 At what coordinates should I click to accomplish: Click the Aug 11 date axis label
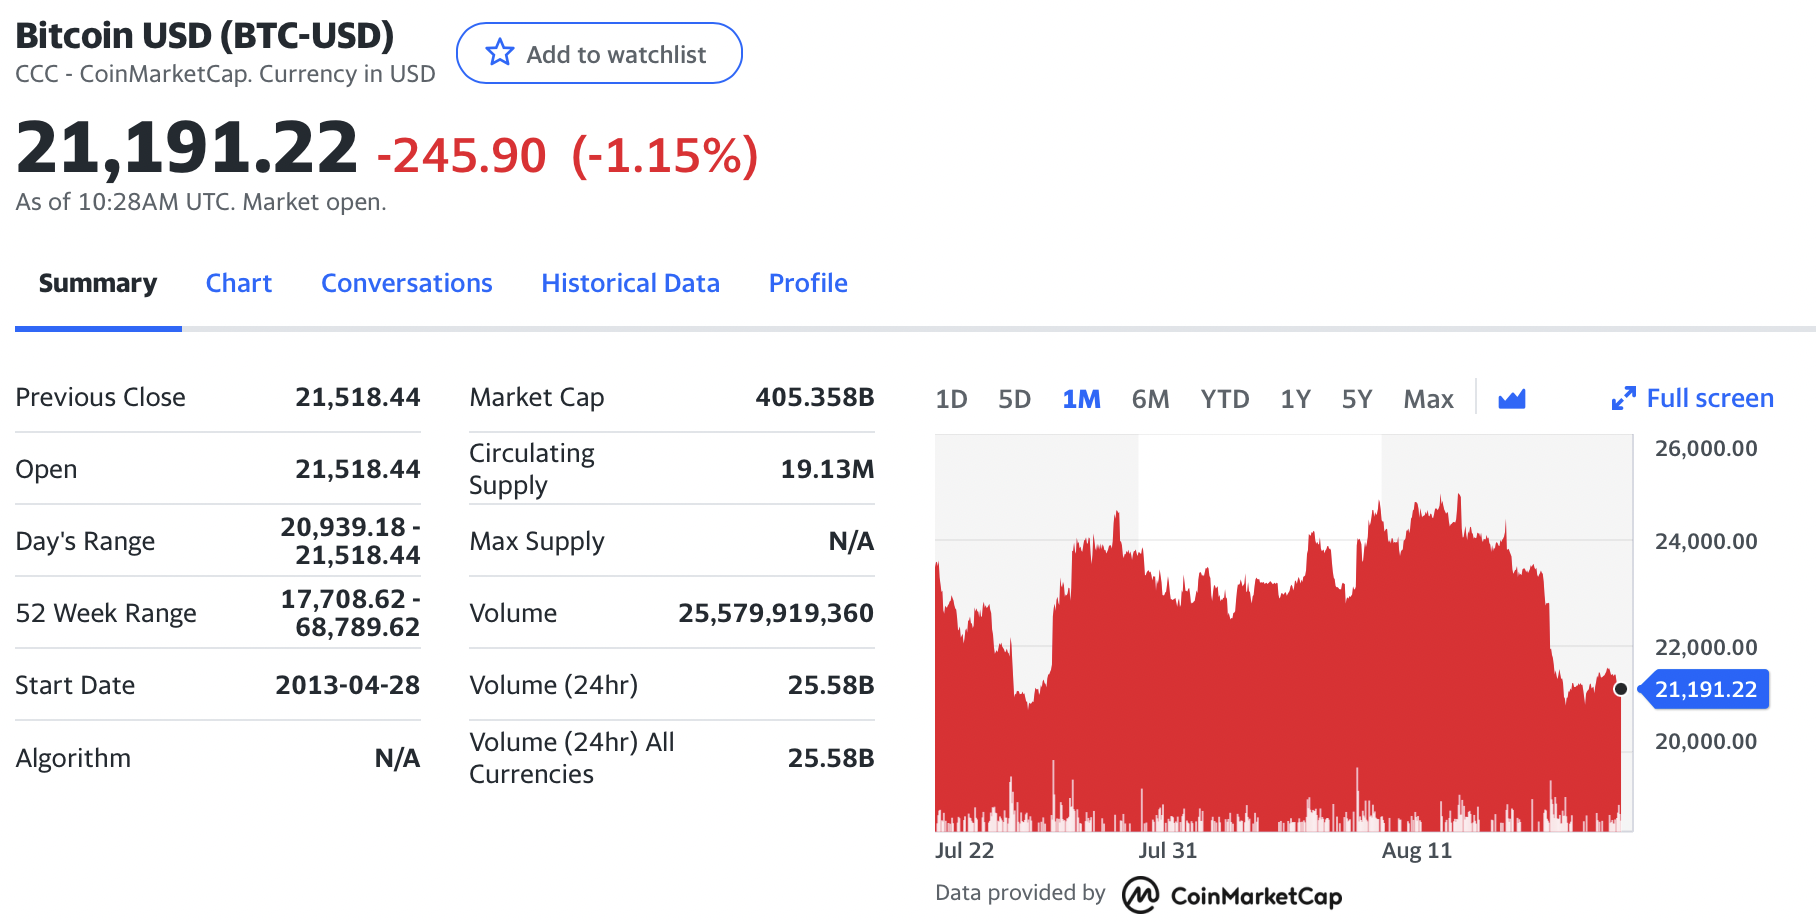tap(1416, 851)
